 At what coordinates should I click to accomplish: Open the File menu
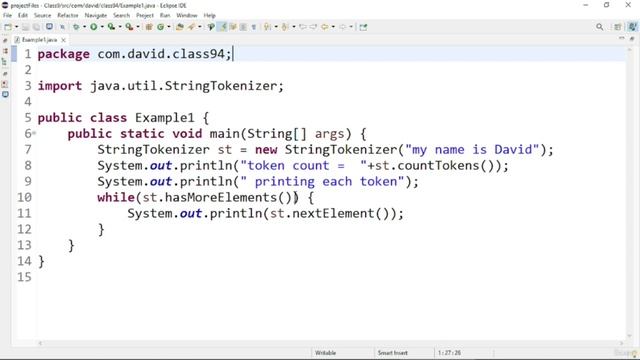coord(7,15)
